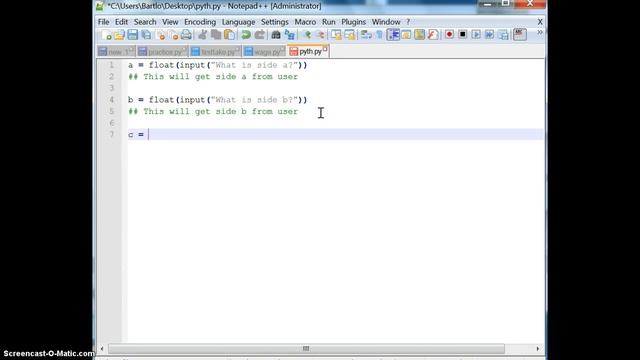The width and height of the screenshot is (640, 360).
Task: Click the Open file folder icon
Action: 119,35
